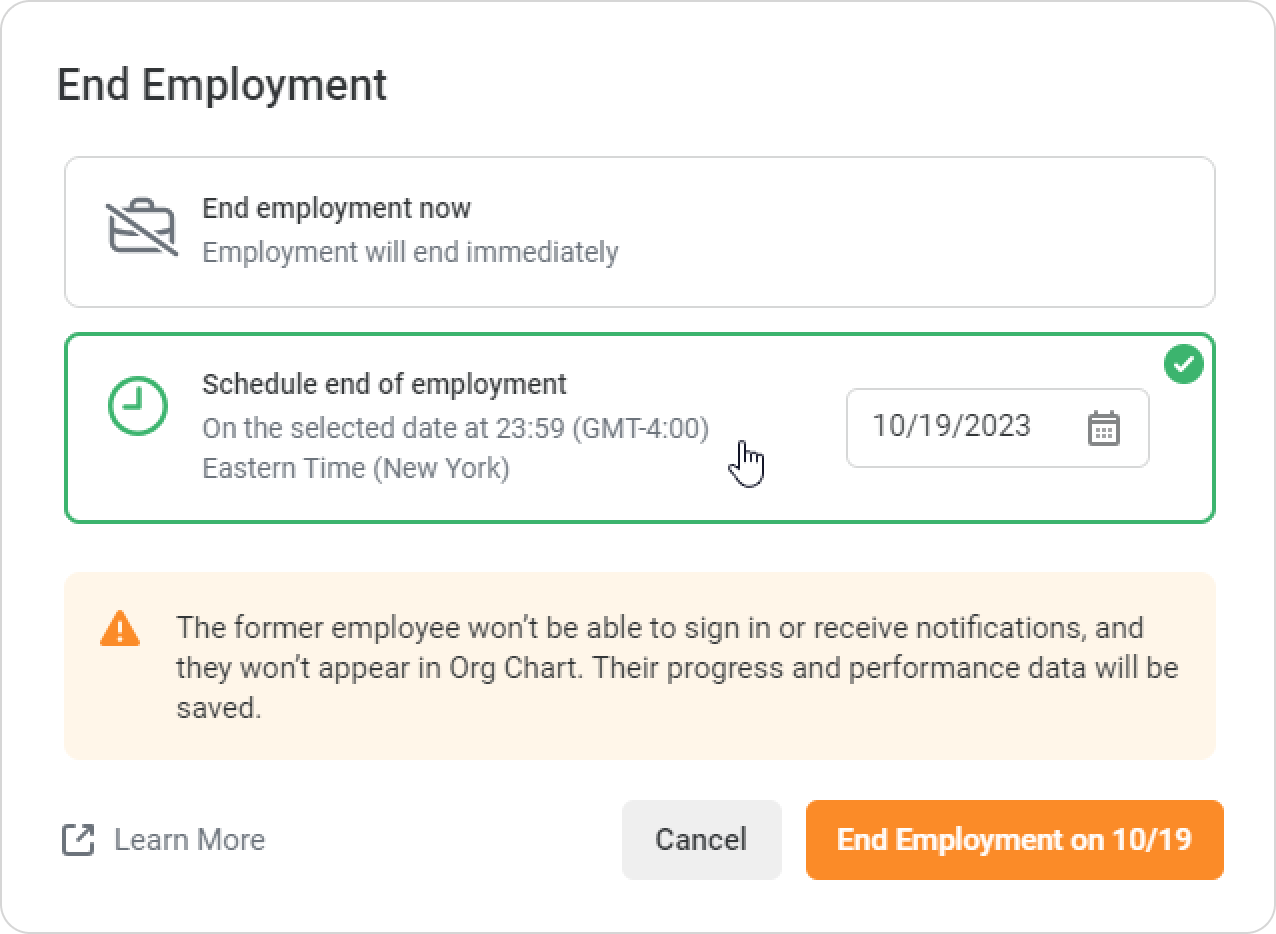Click the external link icon beside Learn More
1276x934 pixels.
pos(78,840)
